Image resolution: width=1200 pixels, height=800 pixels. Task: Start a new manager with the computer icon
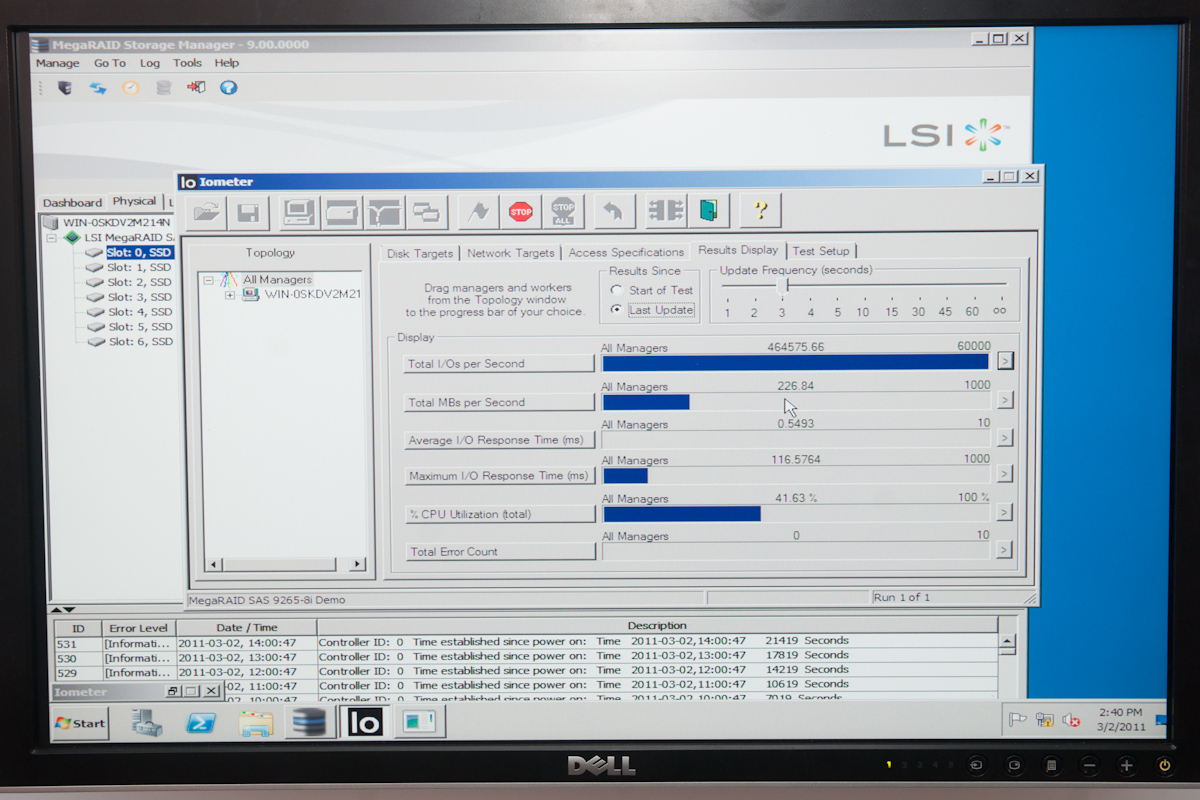300,211
